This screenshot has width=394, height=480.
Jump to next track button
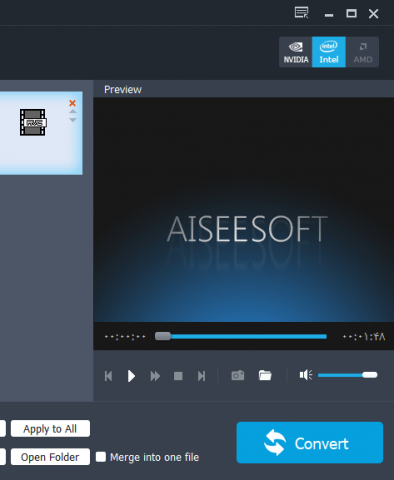pos(201,376)
